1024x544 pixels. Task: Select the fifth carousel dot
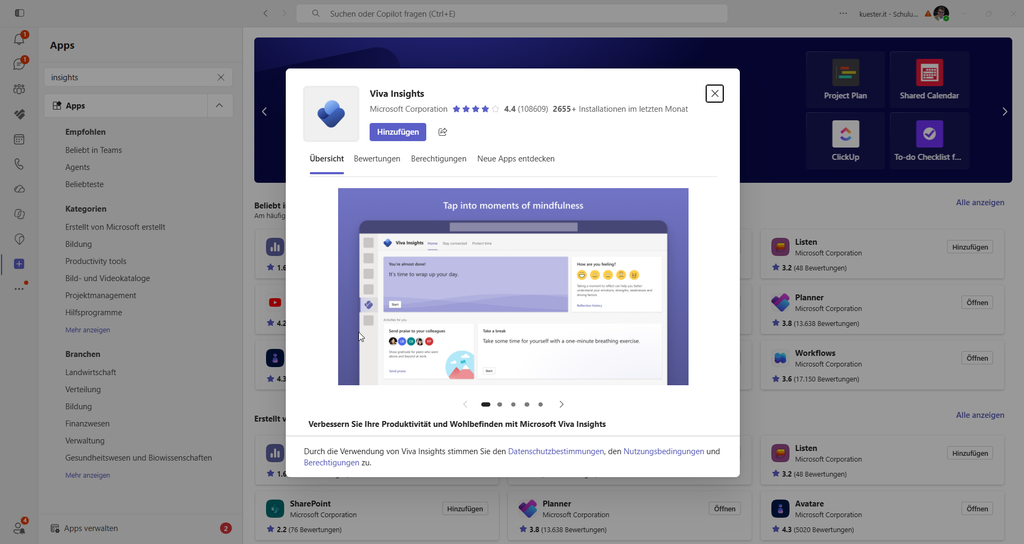[540, 404]
